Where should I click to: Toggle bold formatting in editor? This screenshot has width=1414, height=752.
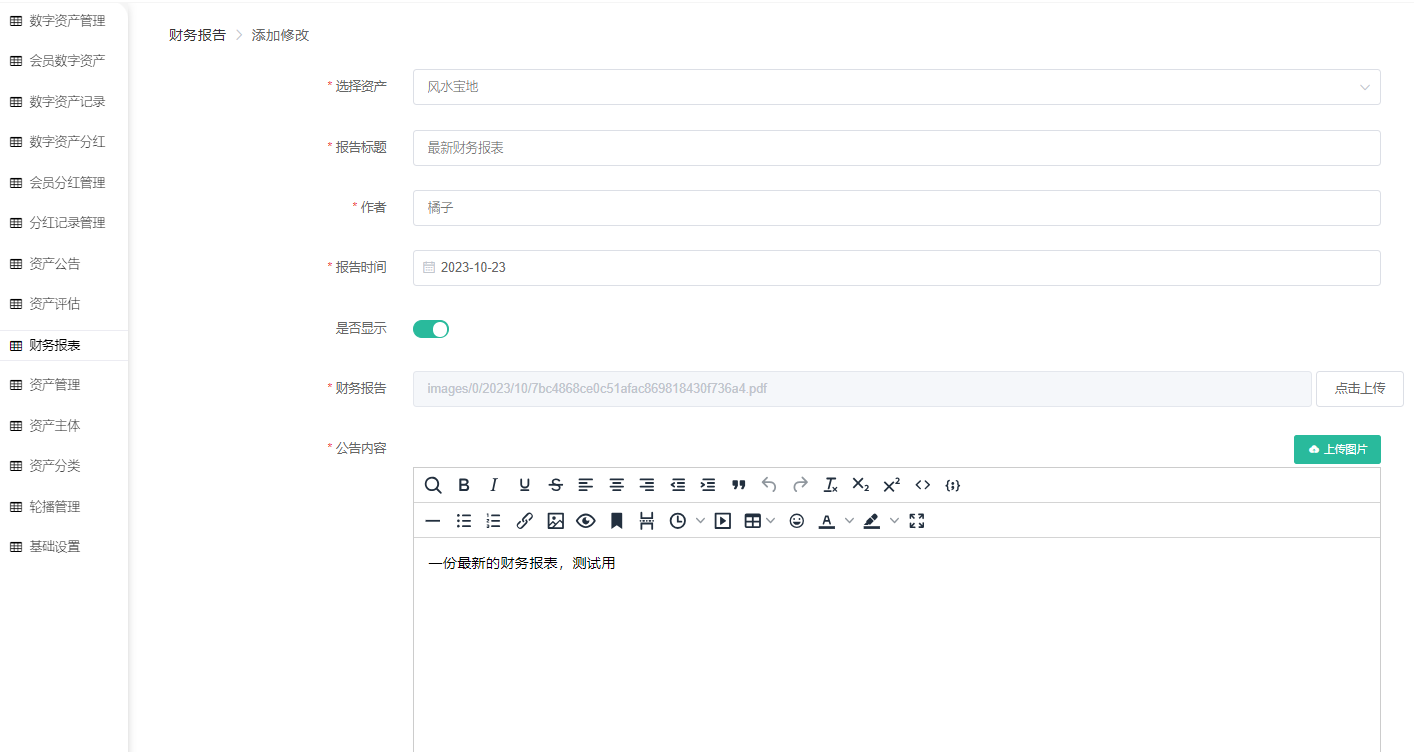[x=464, y=485]
